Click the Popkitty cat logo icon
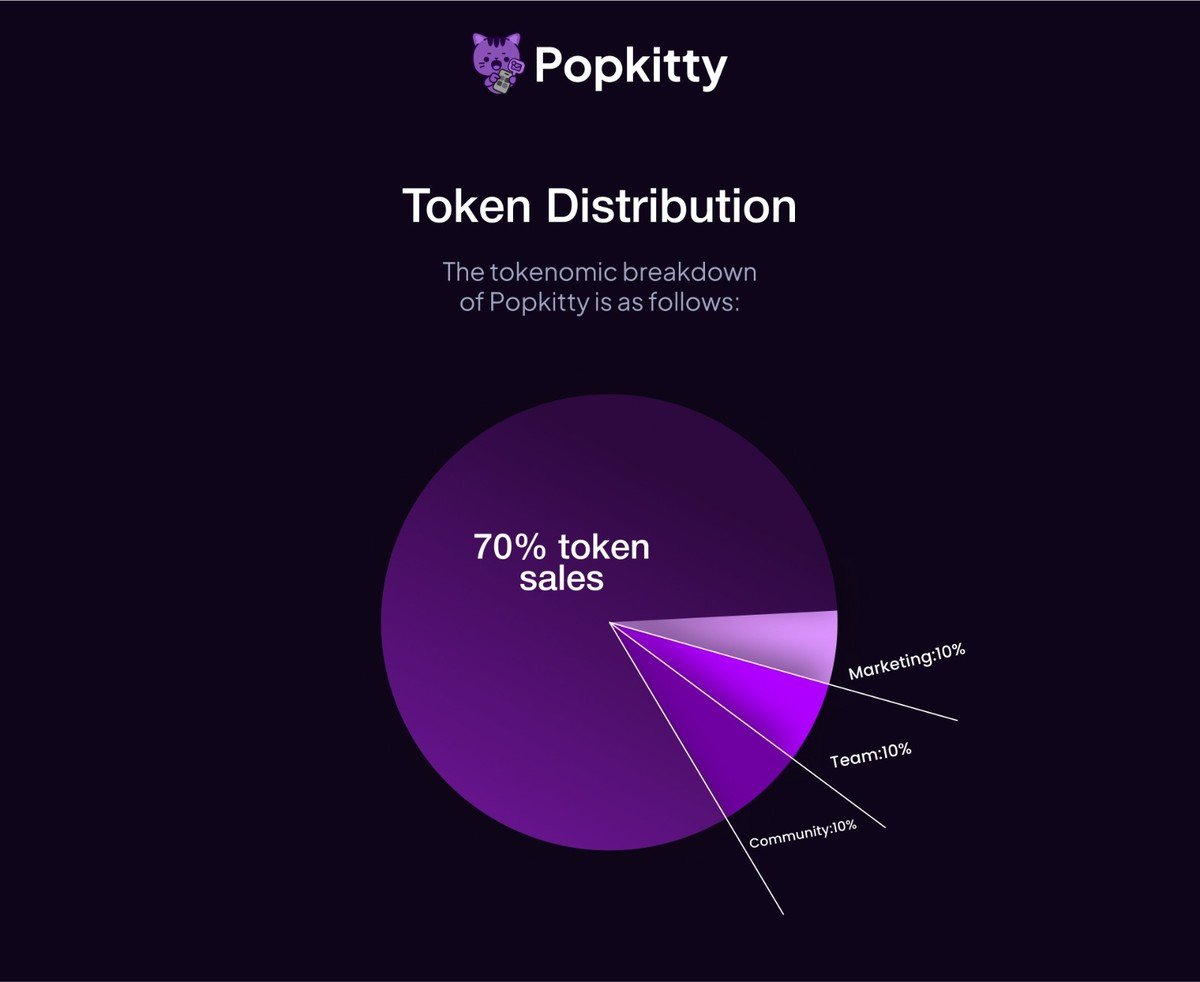 tap(498, 66)
